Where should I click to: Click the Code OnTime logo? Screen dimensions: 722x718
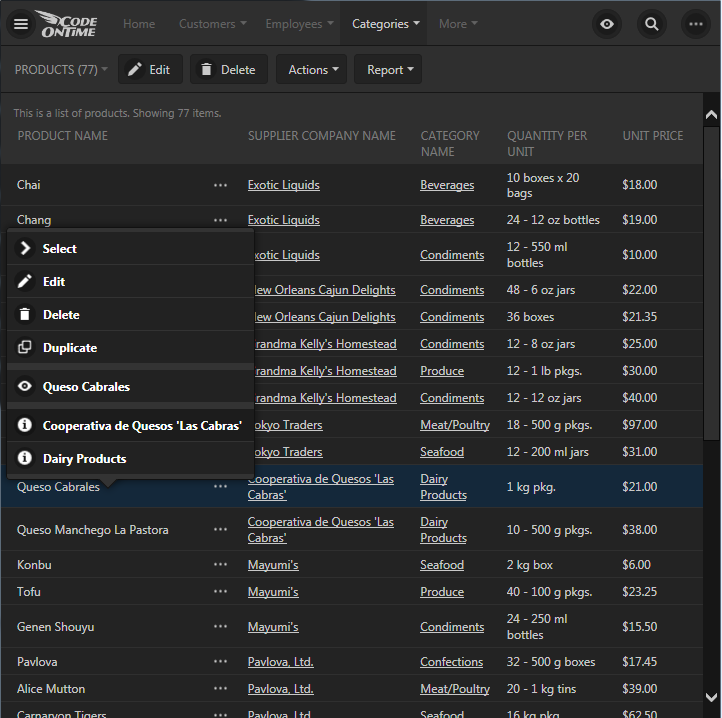pos(68,24)
